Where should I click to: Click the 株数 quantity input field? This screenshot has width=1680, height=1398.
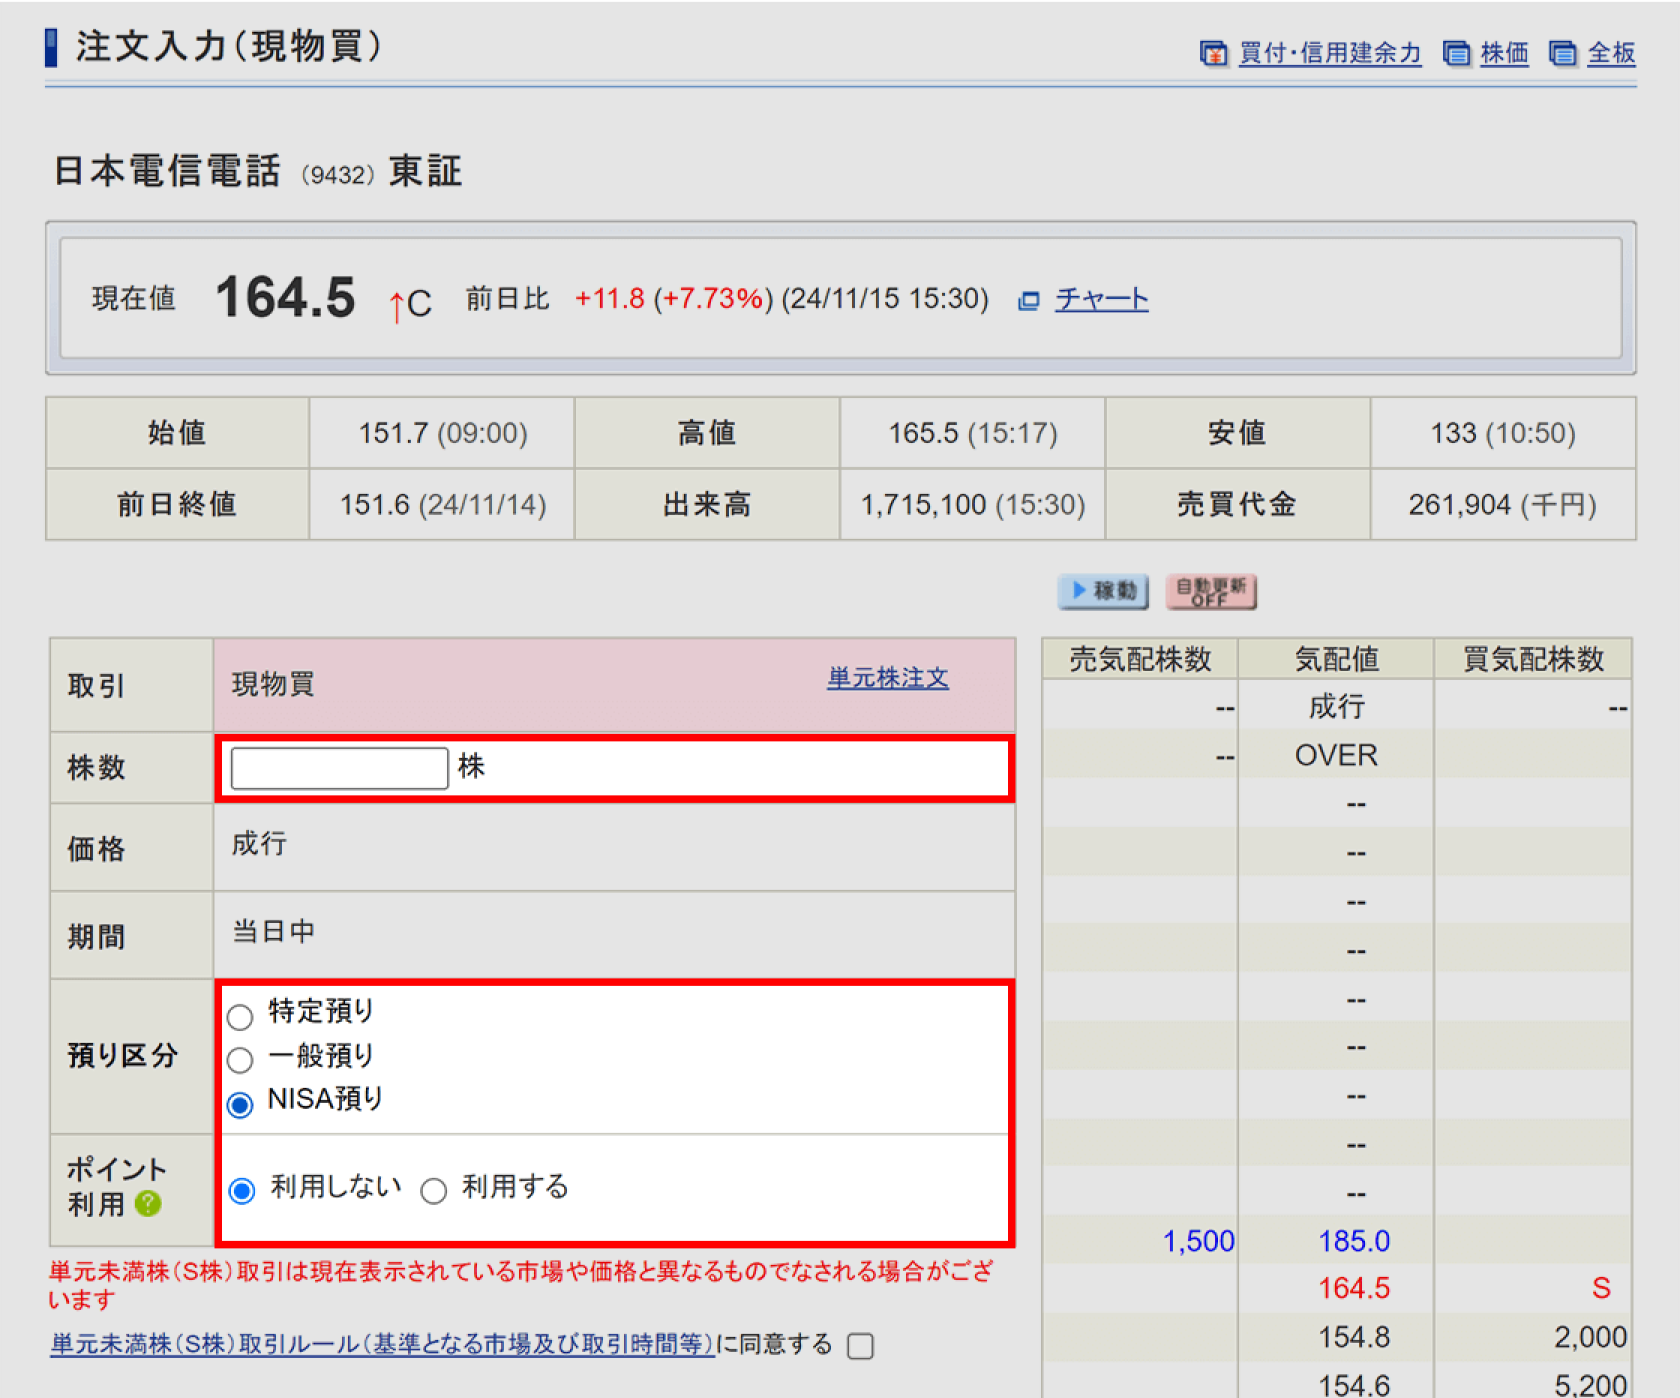339,768
